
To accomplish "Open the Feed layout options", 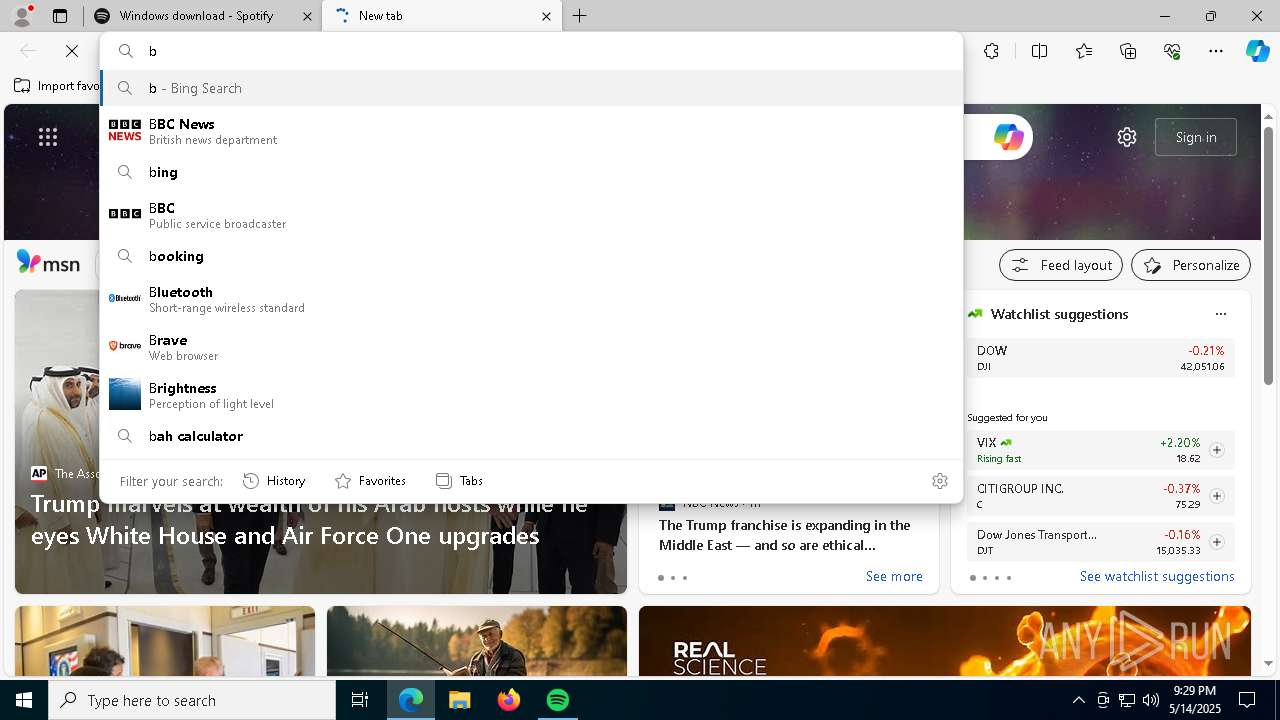I will point(1061,265).
